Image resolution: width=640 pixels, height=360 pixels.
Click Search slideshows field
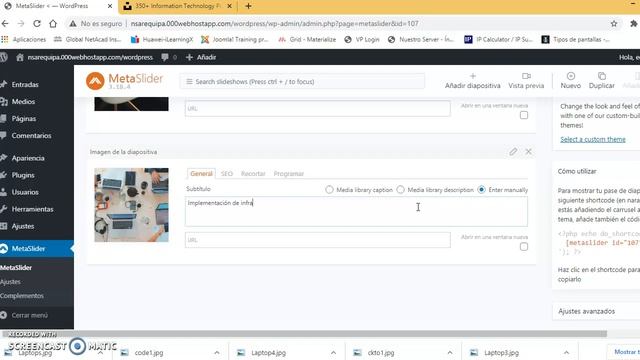[x=302, y=82]
